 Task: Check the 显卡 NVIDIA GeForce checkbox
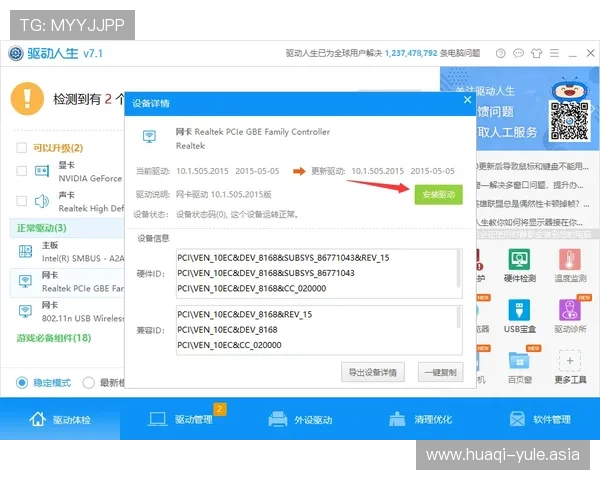tap(21, 171)
